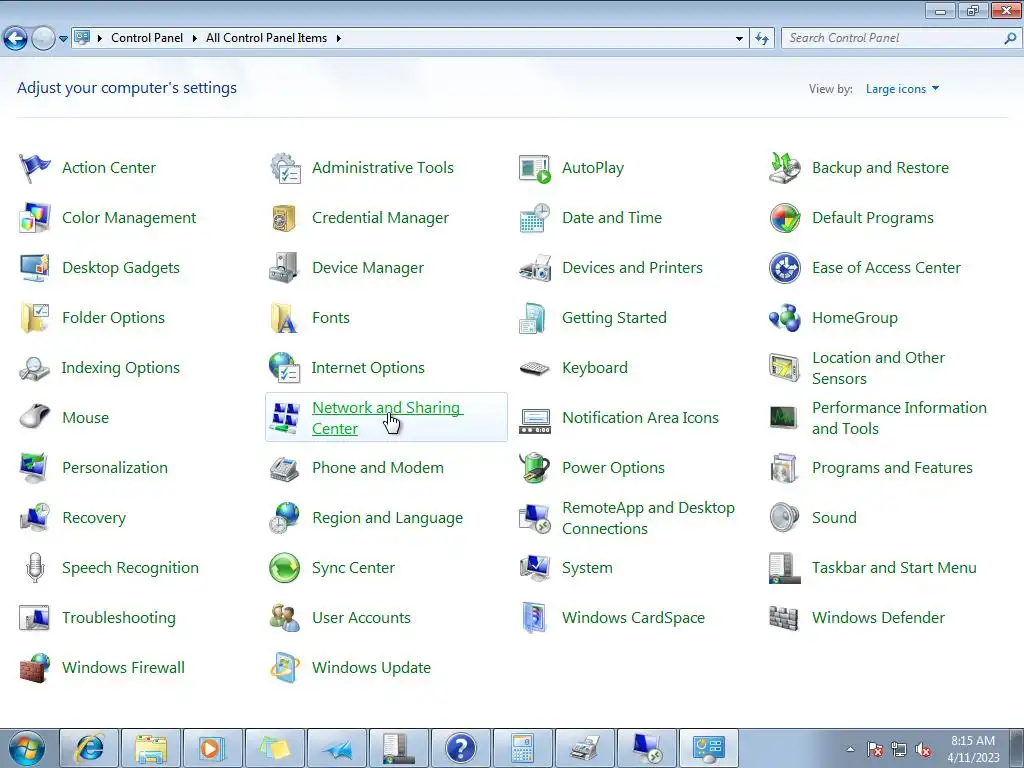
Task: Click the Speech Recognition microphone icon
Action: (35, 568)
